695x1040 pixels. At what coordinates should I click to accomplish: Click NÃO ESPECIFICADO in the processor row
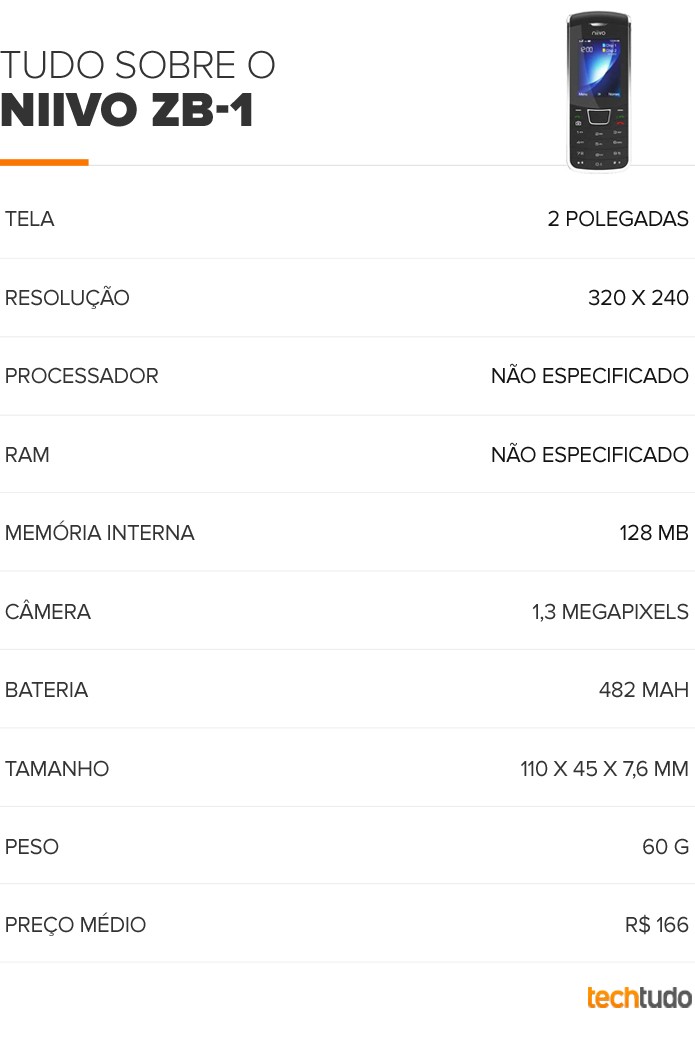[x=590, y=375]
